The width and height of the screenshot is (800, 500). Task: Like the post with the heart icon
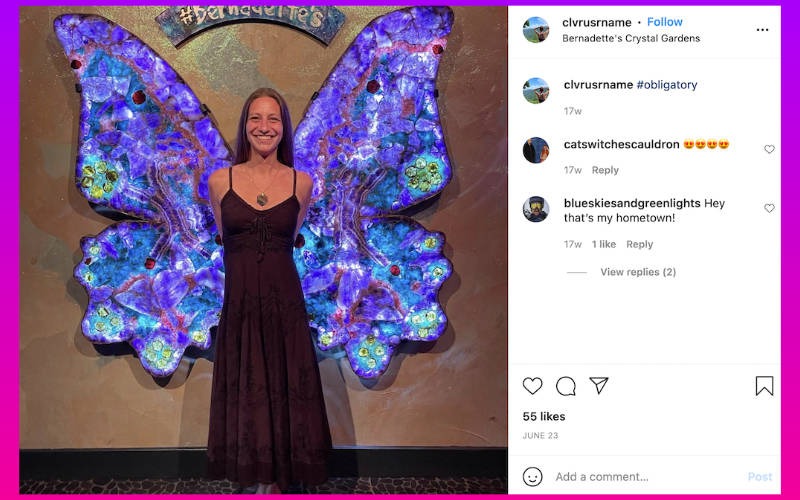click(532, 386)
